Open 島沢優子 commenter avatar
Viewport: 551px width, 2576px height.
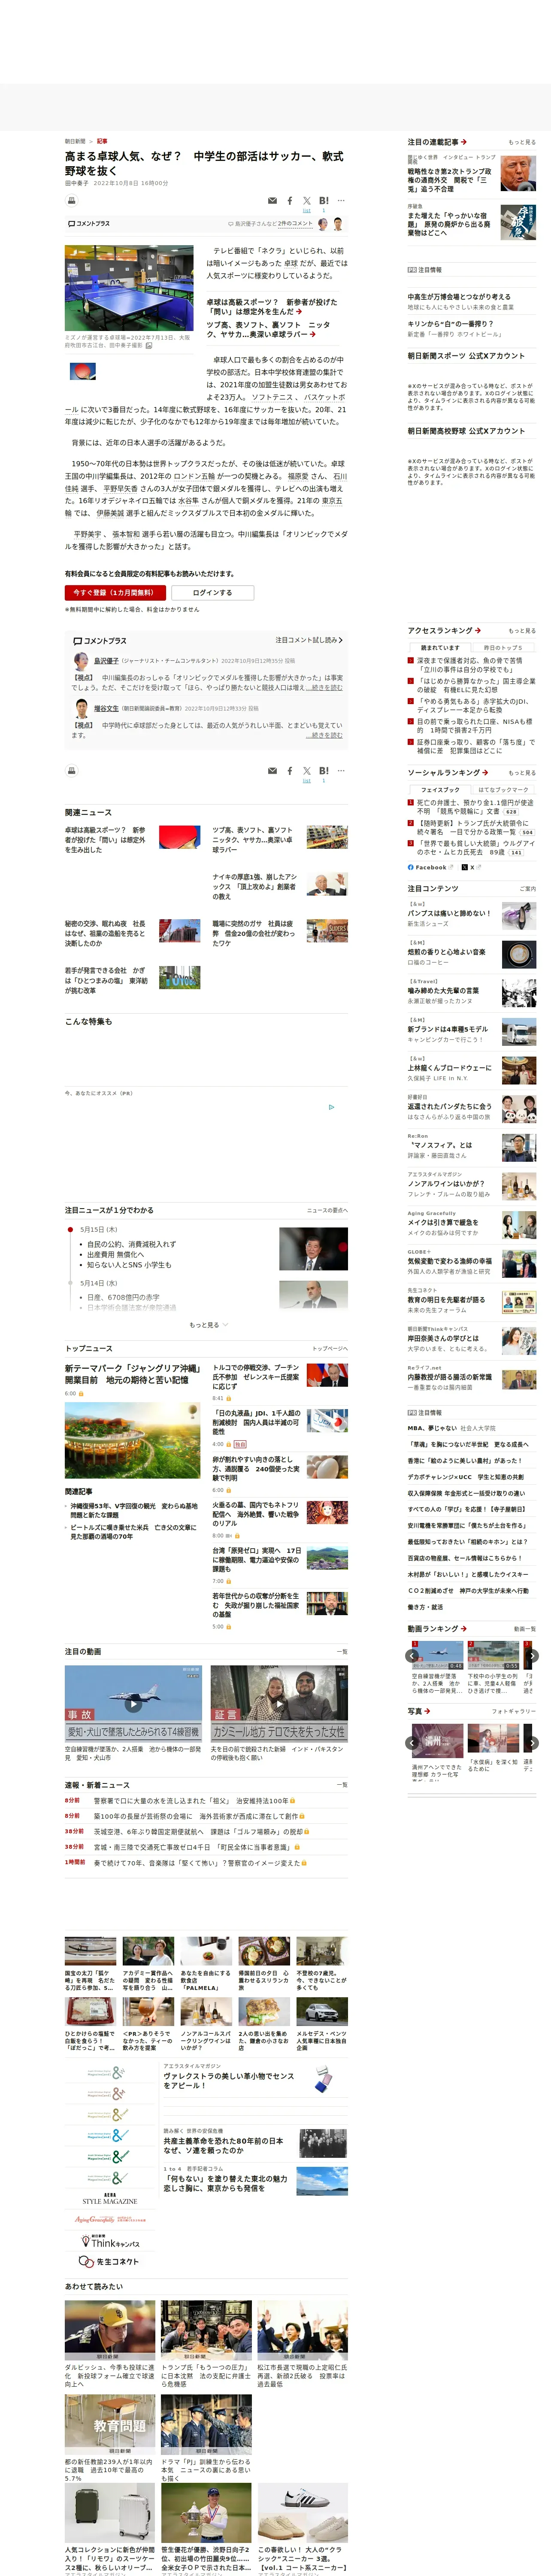pyautogui.click(x=81, y=661)
